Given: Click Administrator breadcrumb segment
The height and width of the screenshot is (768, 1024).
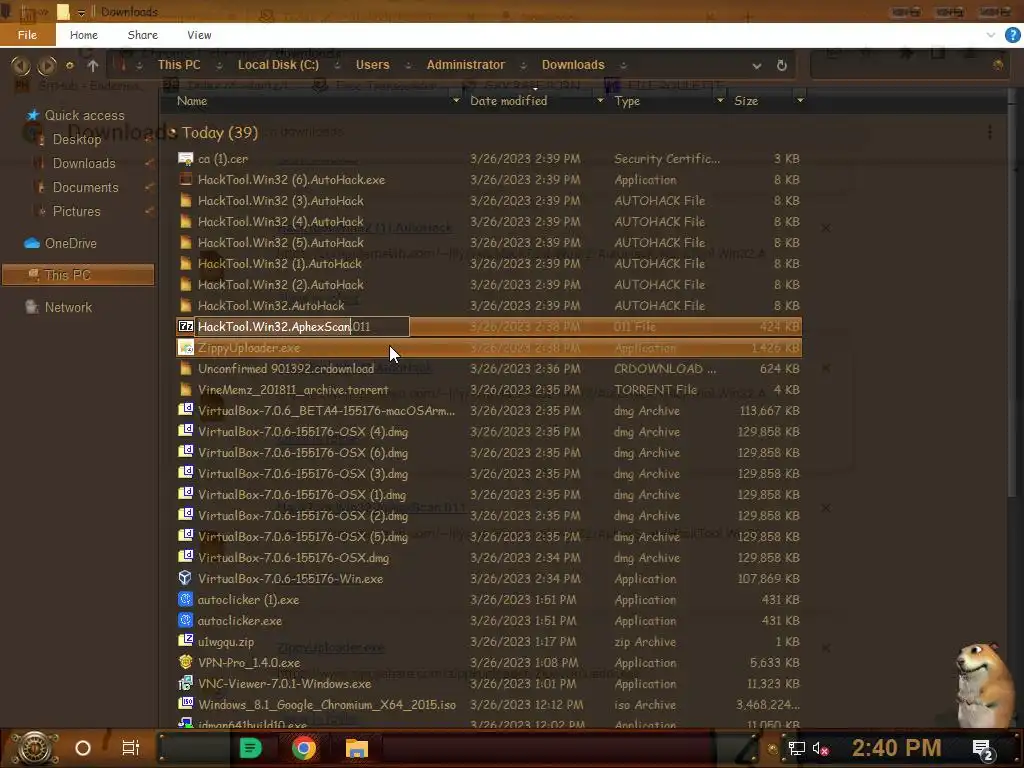Looking at the screenshot, I should pyautogui.click(x=466, y=65).
